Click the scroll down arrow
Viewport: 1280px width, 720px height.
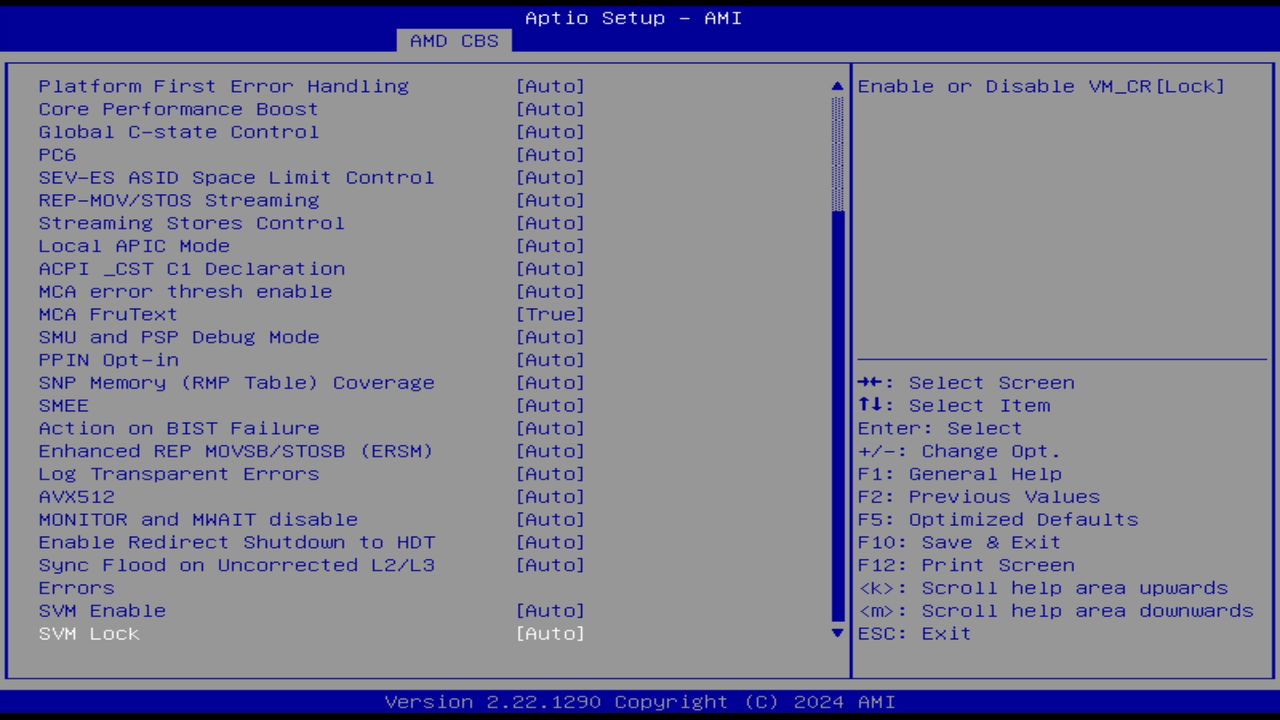click(x=838, y=633)
